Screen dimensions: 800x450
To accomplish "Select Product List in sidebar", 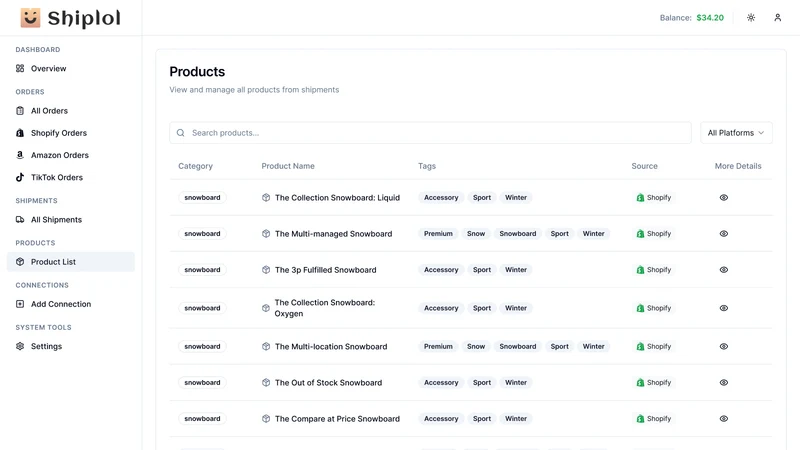I will (71, 262).
